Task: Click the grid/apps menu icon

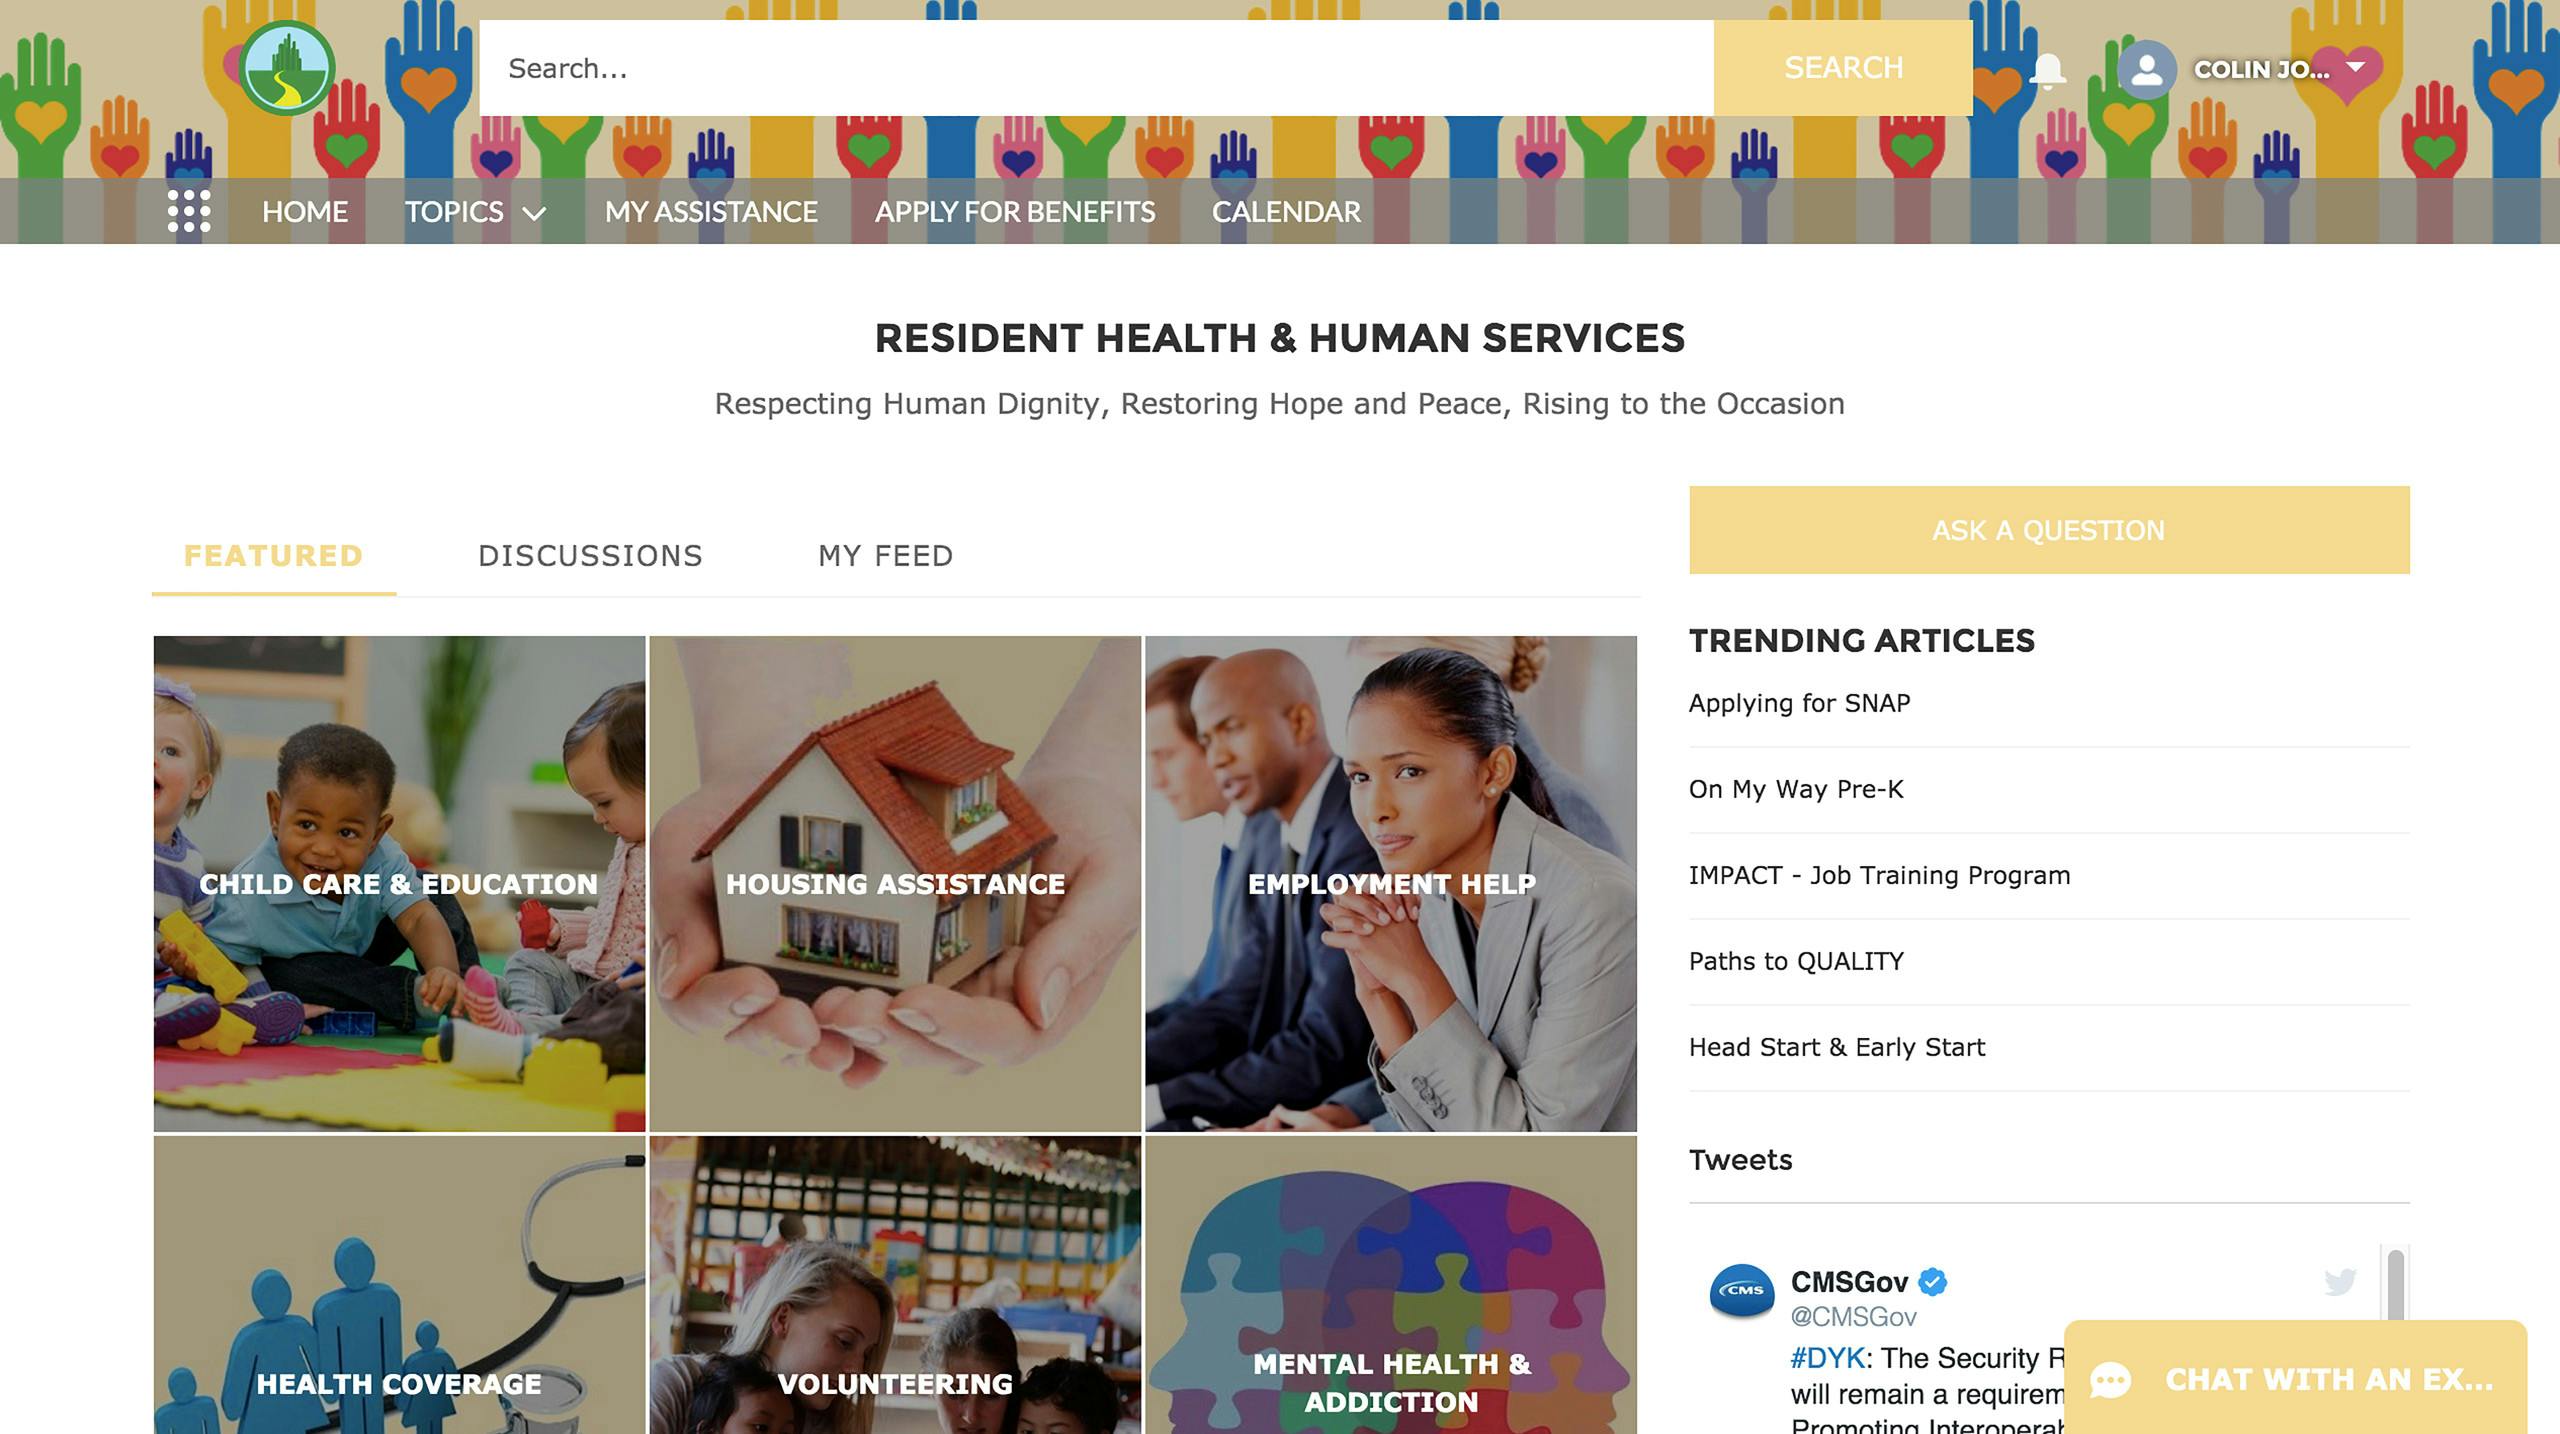Action: pyautogui.click(x=186, y=211)
